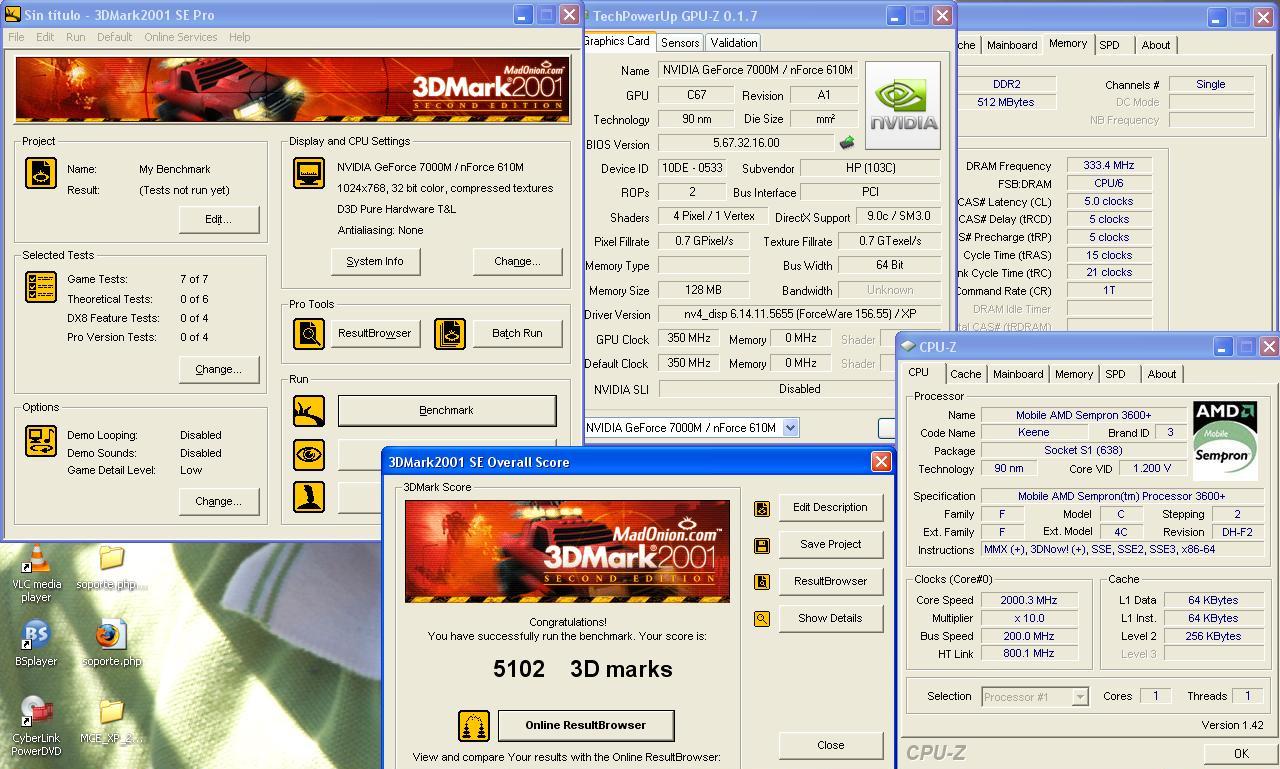Click the Save Project floppy icon
Viewport: 1280px width, 769px height.
coord(762,545)
